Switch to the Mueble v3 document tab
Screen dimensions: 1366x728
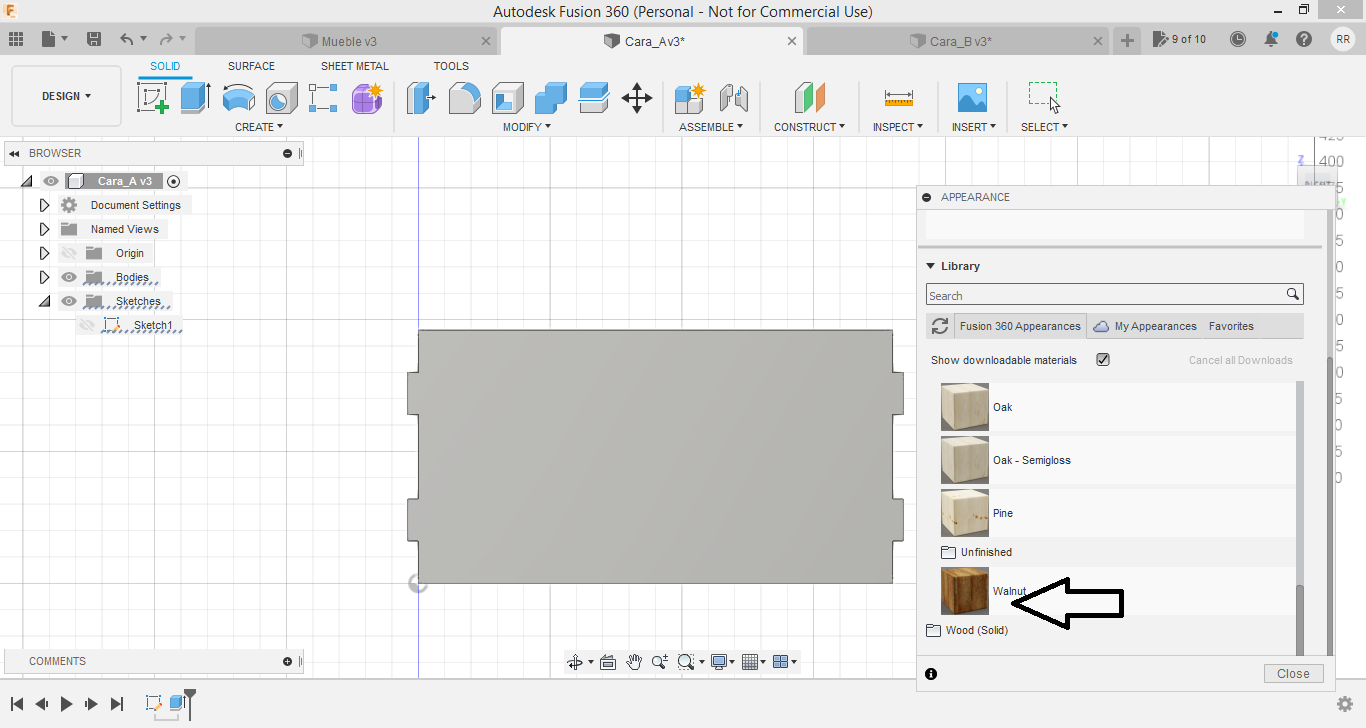point(348,41)
